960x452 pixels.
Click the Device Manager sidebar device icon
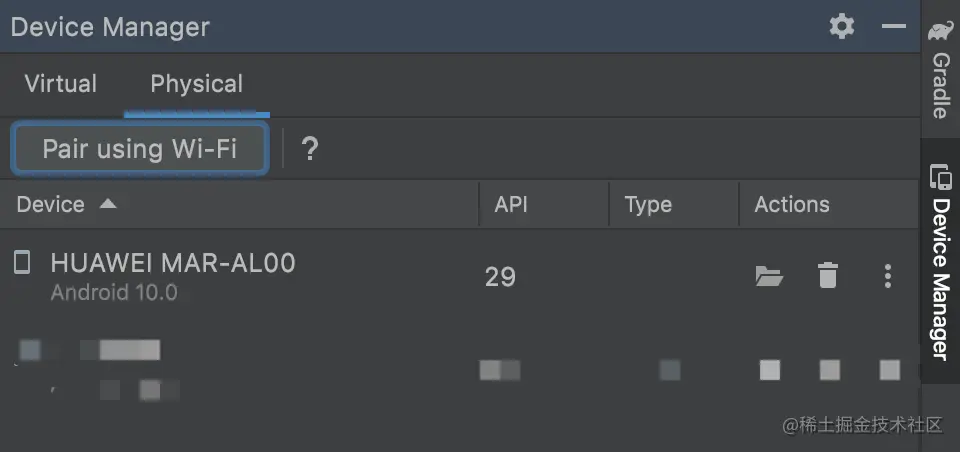click(x=940, y=176)
